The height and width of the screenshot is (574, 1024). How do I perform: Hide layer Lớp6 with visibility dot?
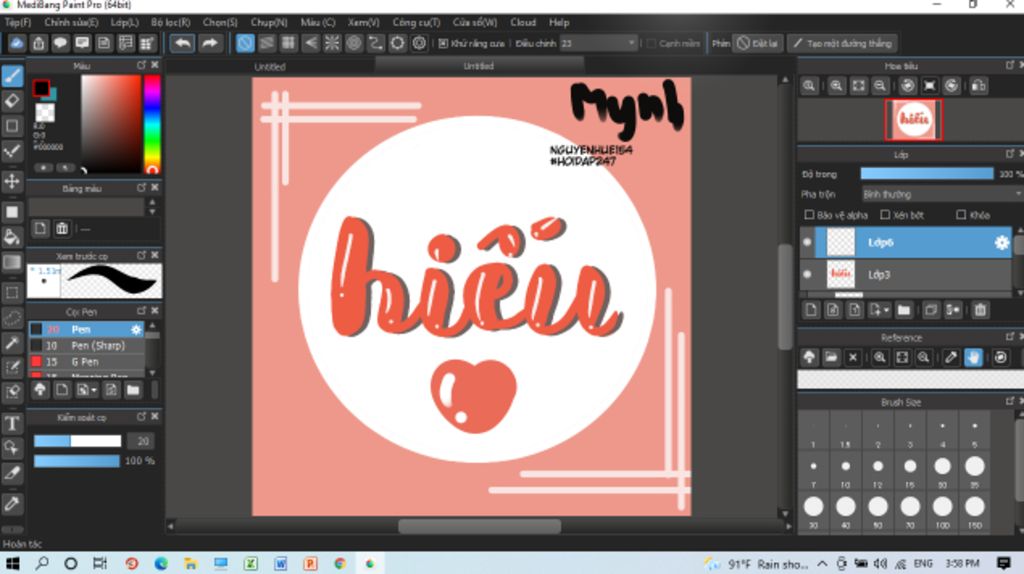click(807, 242)
